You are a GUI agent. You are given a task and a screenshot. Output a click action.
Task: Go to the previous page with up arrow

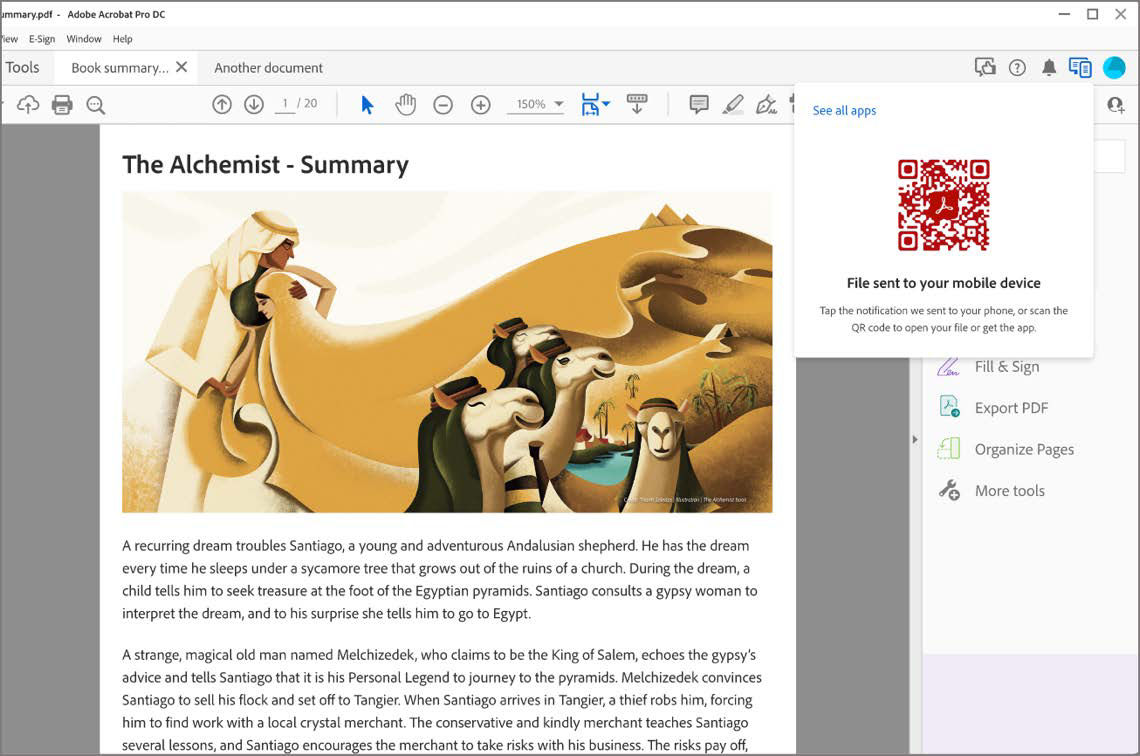(222, 105)
